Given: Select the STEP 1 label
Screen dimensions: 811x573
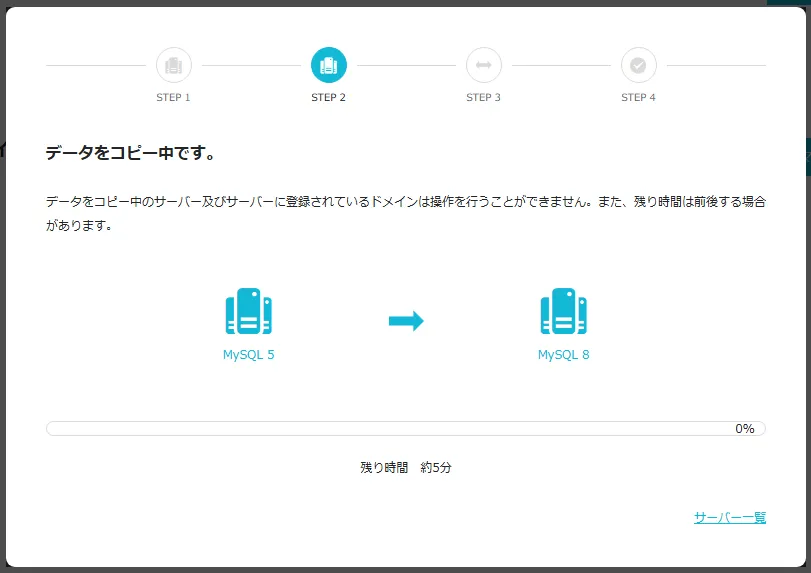Looking at the screenshot, I should pyautogui.click(x=173, y=98).
